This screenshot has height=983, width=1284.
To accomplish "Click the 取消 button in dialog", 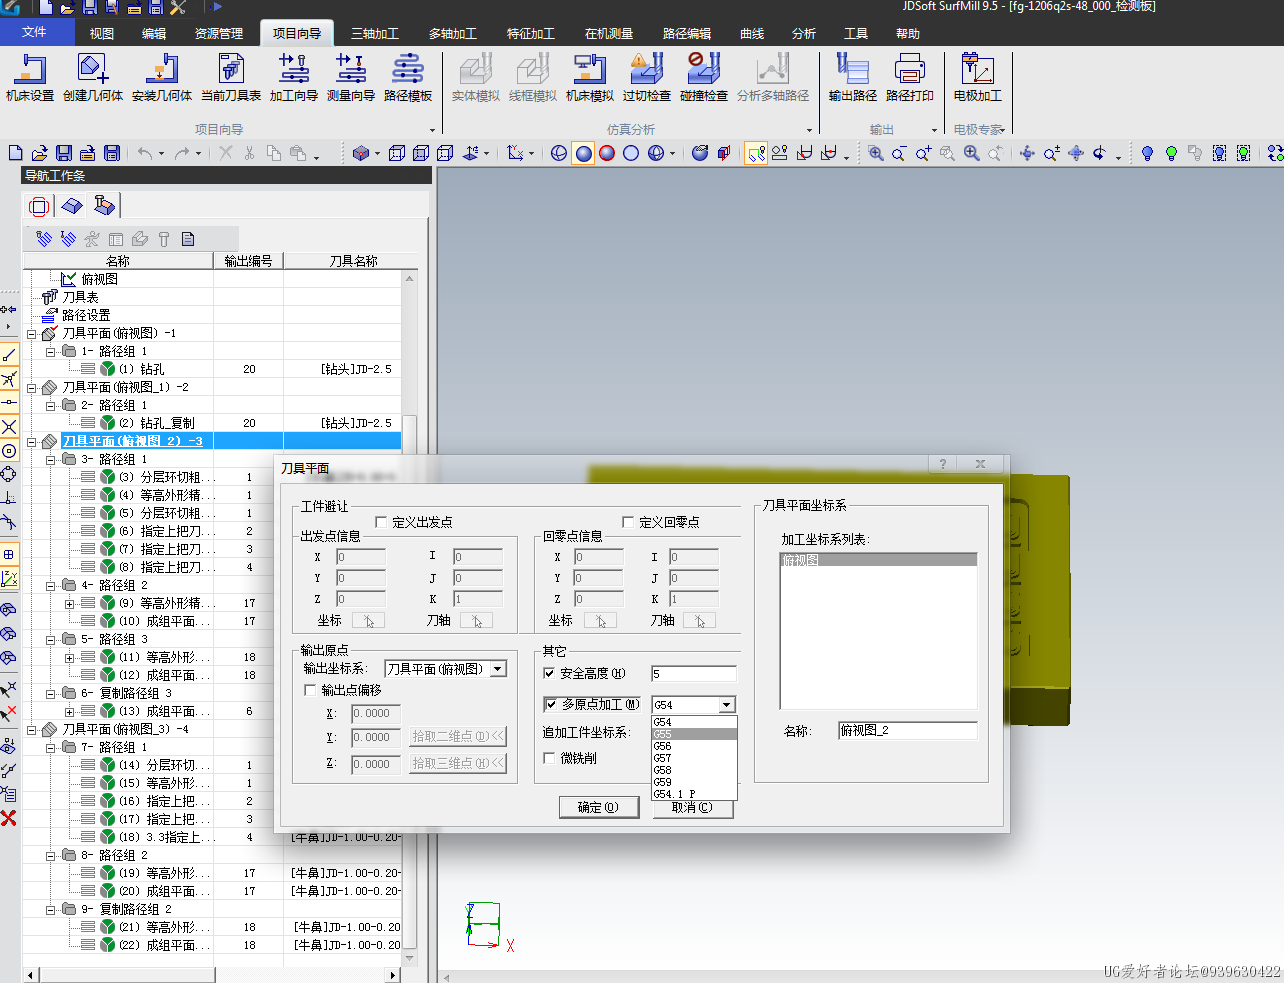I will pos(693,808).
